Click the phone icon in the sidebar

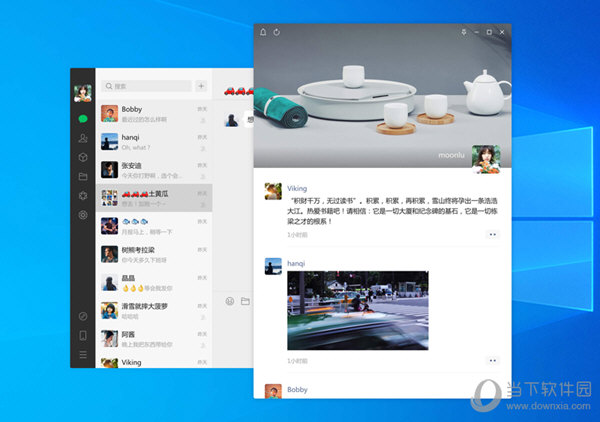[x=82, y=335]
